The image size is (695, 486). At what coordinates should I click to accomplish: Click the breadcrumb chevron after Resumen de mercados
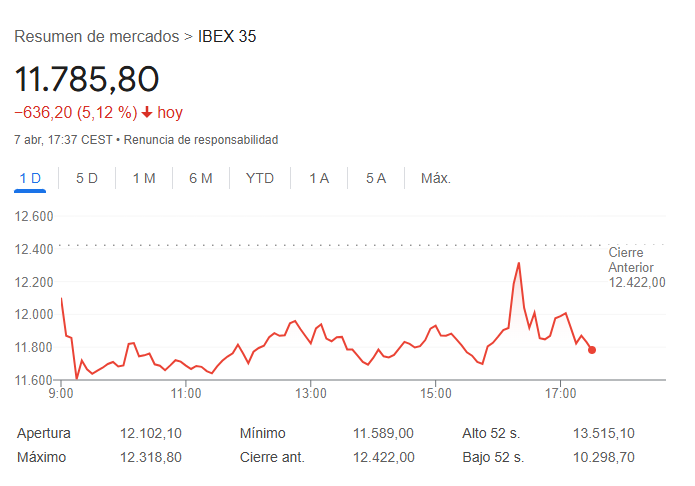(x=189, y=37)
